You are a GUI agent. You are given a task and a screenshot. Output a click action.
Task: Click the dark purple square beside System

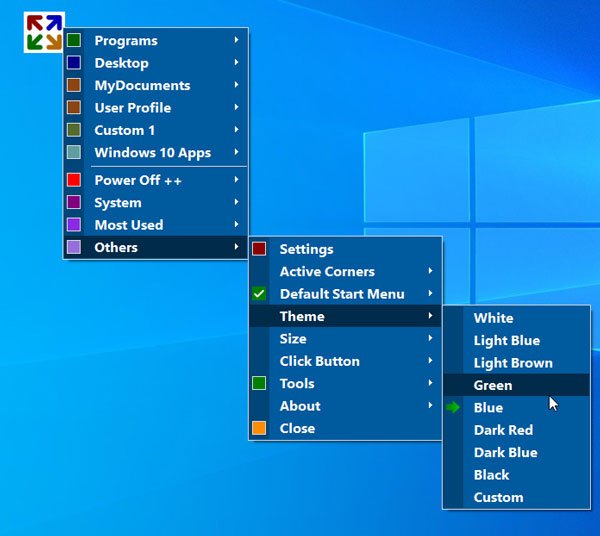point(74,202)
